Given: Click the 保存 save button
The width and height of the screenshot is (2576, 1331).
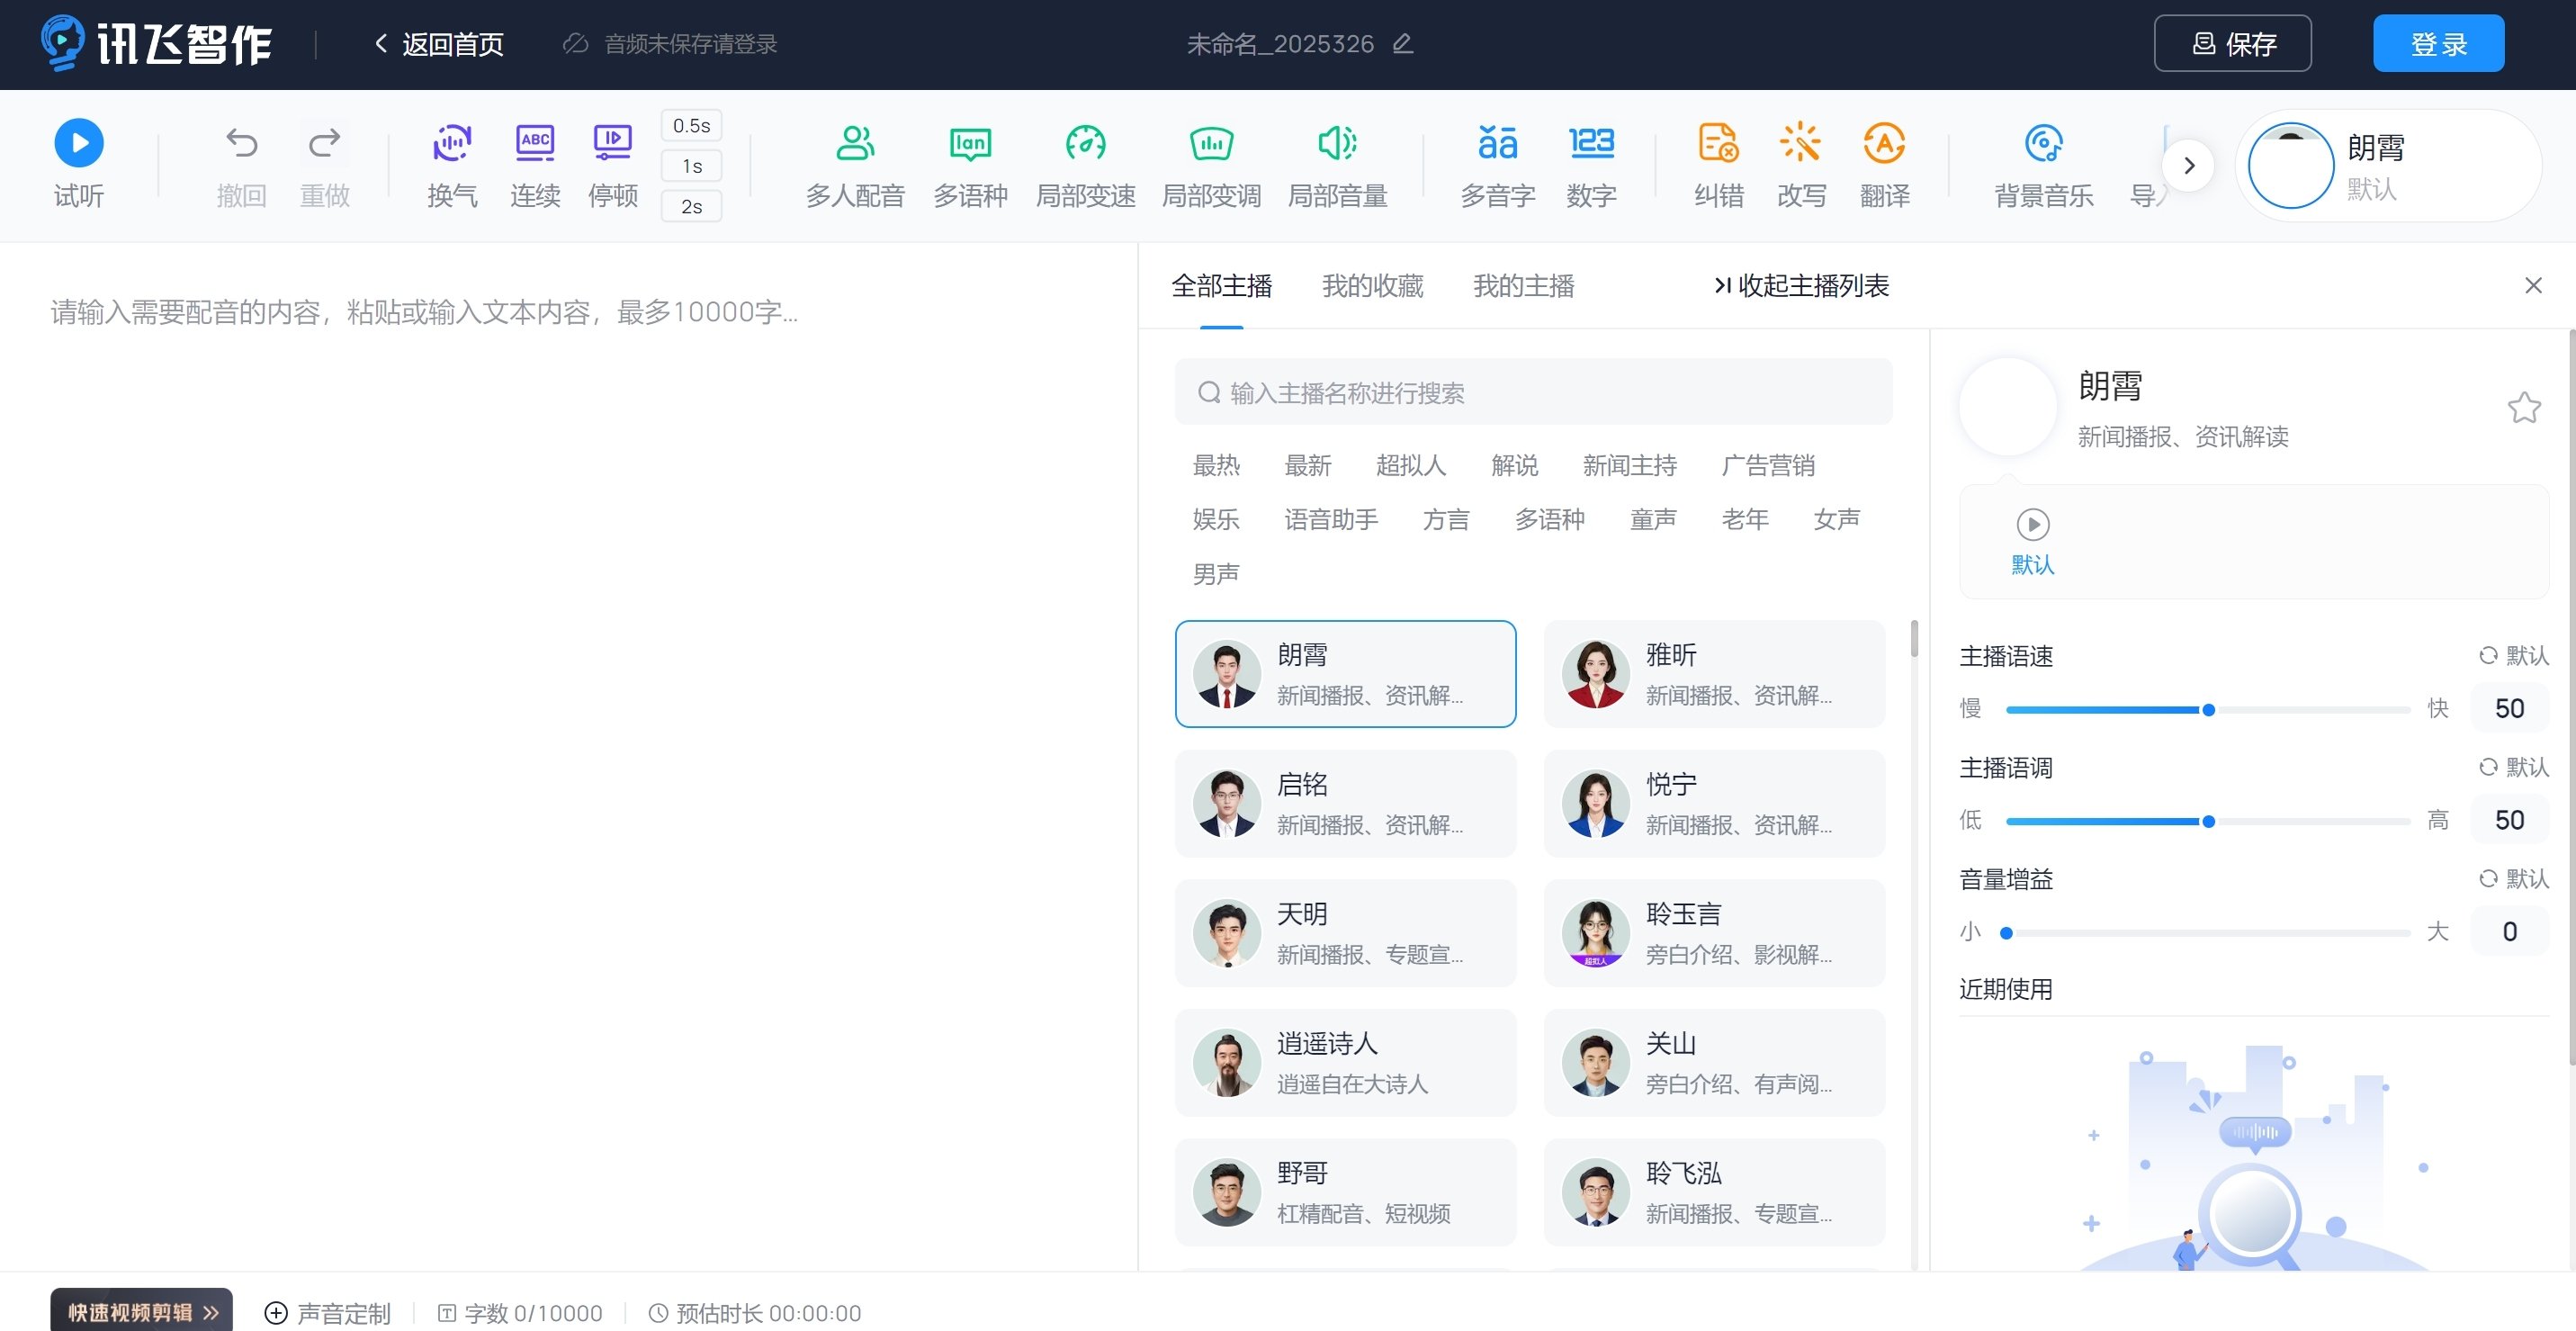Looking at the screenshot, I should [x=2232, y=43].
